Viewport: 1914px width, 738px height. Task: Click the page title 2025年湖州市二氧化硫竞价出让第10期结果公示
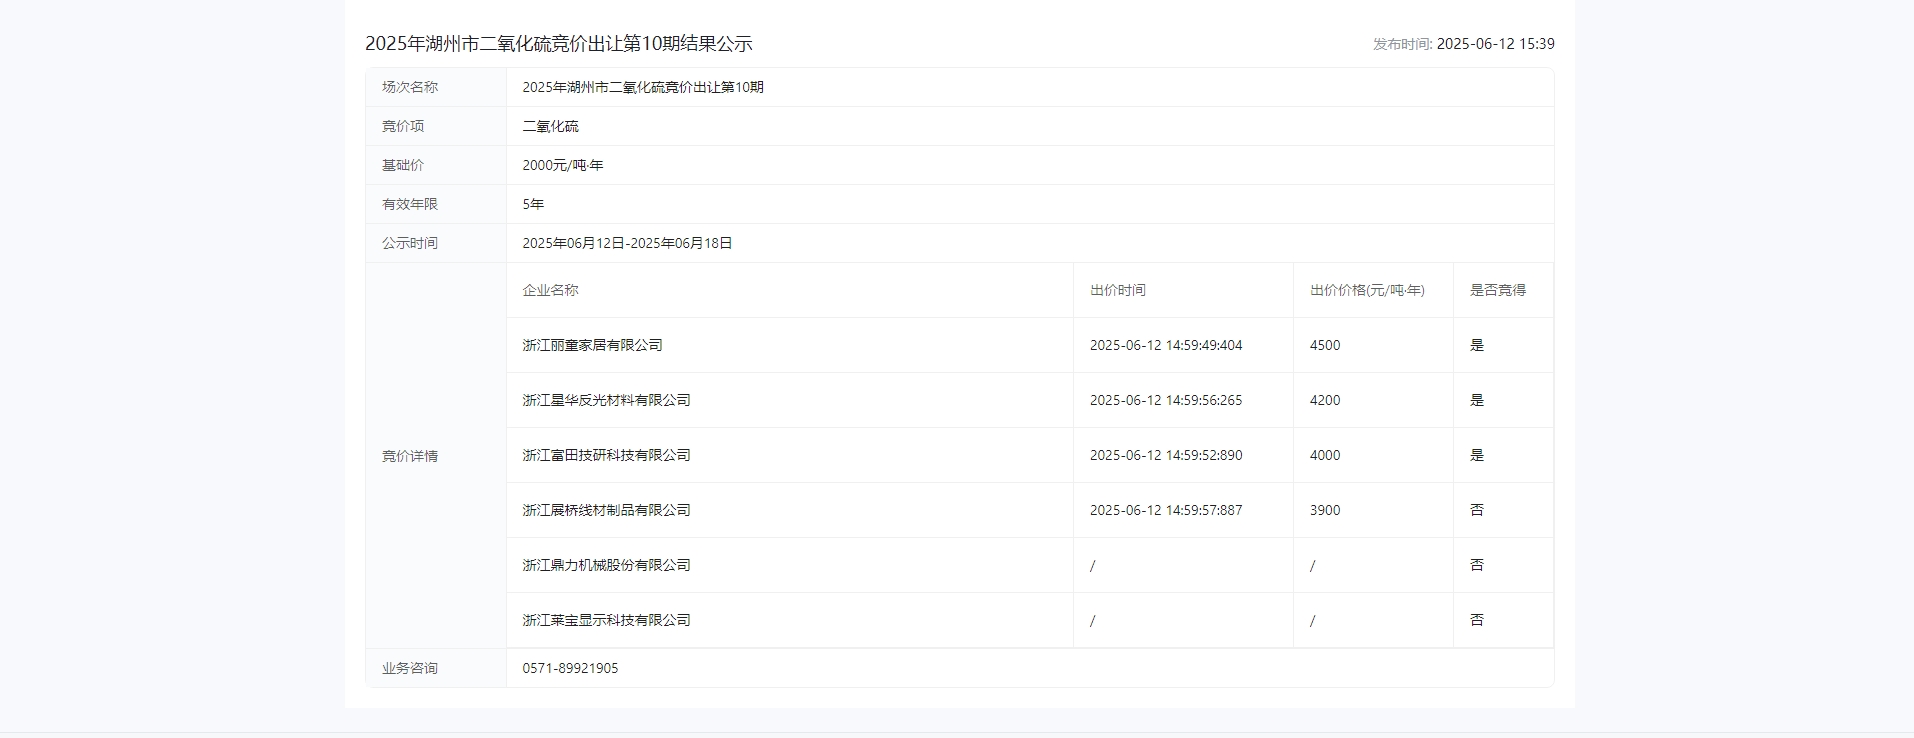(x=558, y=44)
